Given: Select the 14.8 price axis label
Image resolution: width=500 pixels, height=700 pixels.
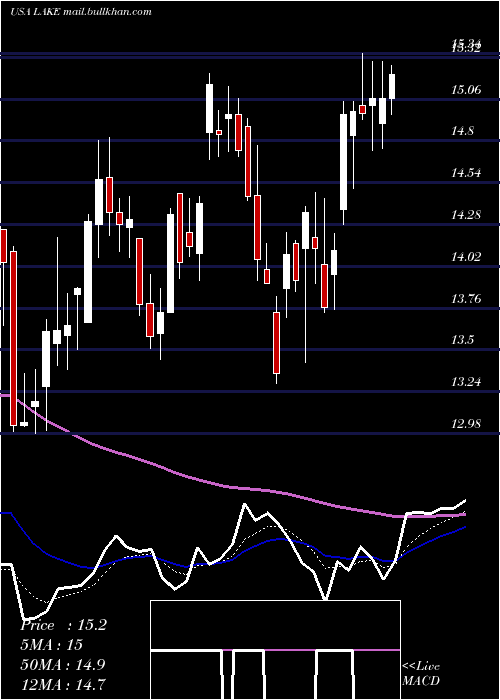Looking at the screenshot, I should click(463, 131).
